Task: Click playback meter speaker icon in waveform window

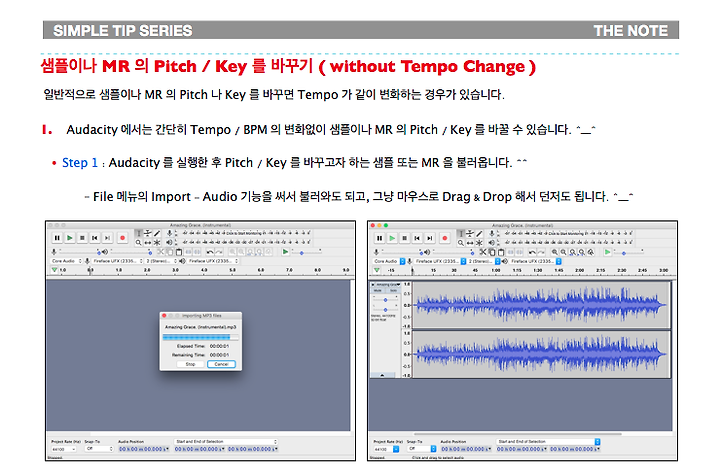Action: coord(492,243)
